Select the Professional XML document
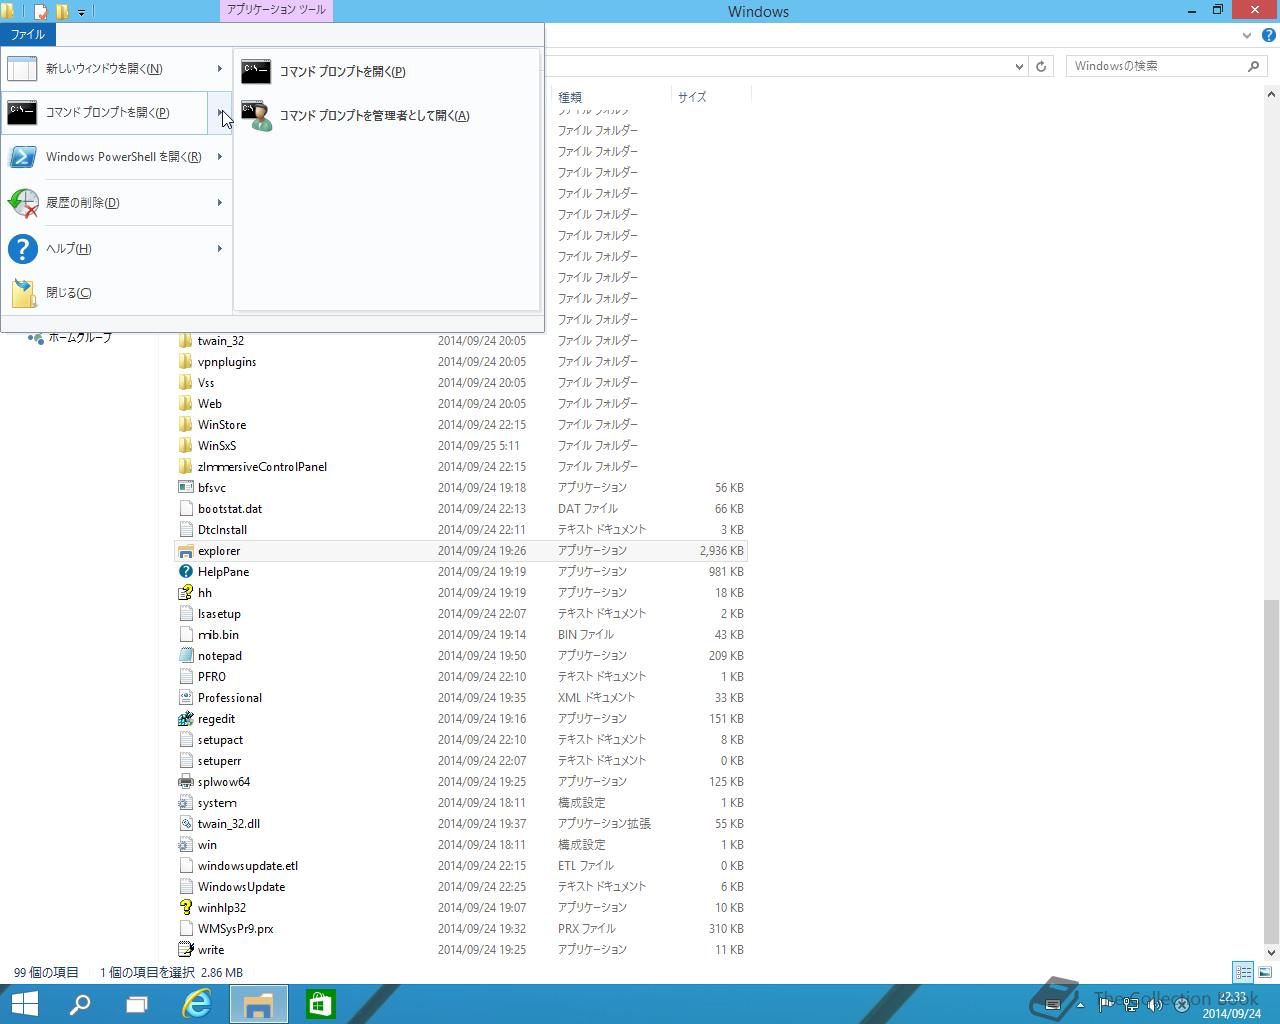The height and width of the screenshot is (1024, 1280). tap(230, 698)
